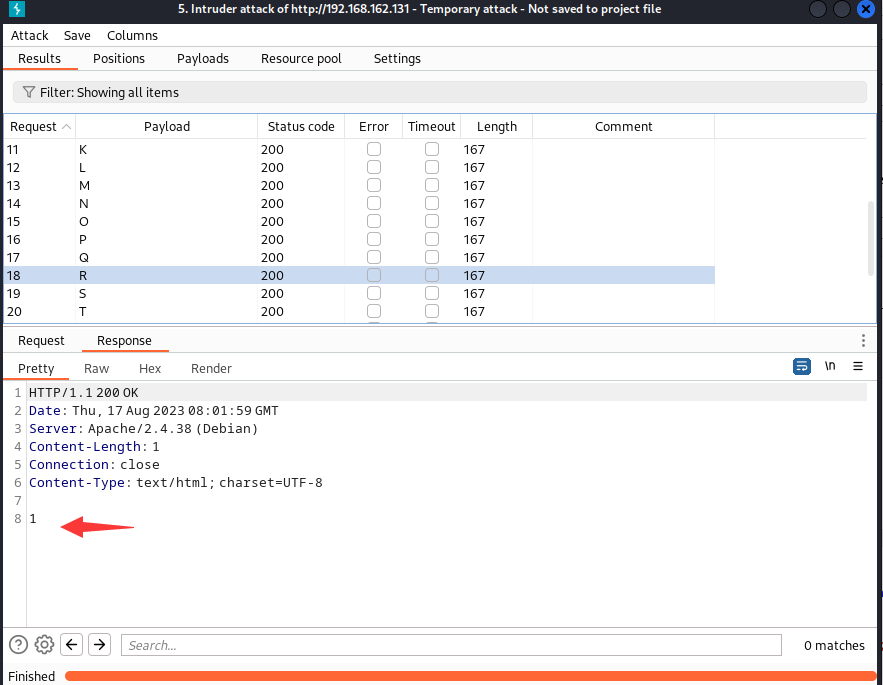Tick the Error checkbox for payload K

click(x=374, y=149)
